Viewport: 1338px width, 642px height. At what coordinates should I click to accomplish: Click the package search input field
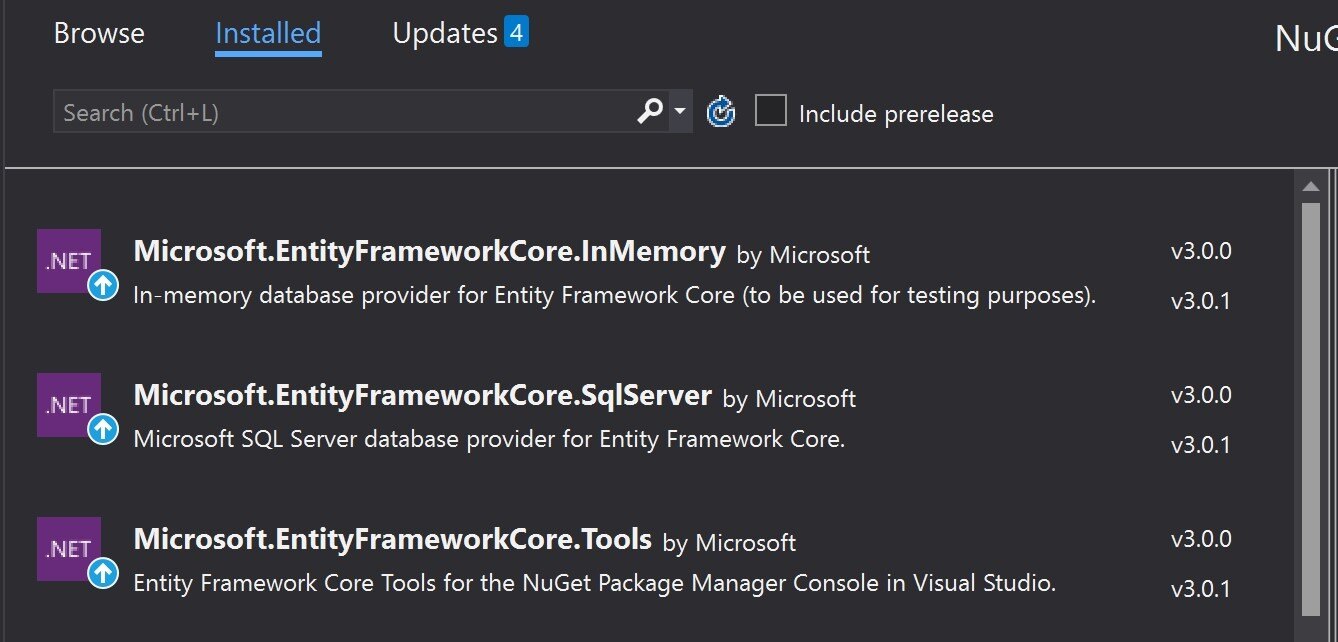tap(340, 112)
